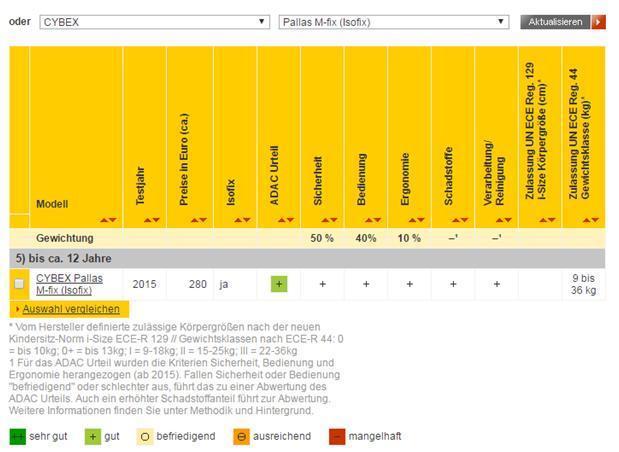Click the Auswahl vergleichen link
The image size is (619, 452).
[x=71, y=309]
